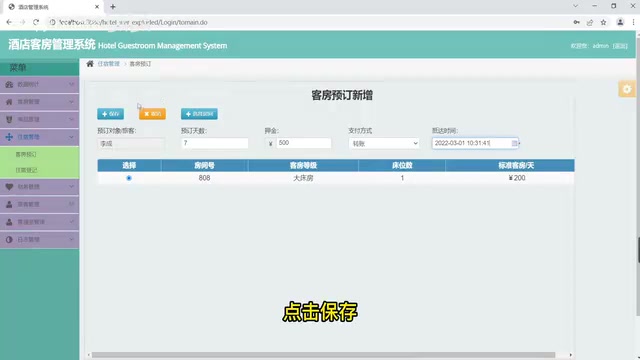The height and width of the screenshot is (360, 640).
Task: Click the blue cross-arrows icon in the sidebar
Action: pyautogui.click(x=9, y=137)
